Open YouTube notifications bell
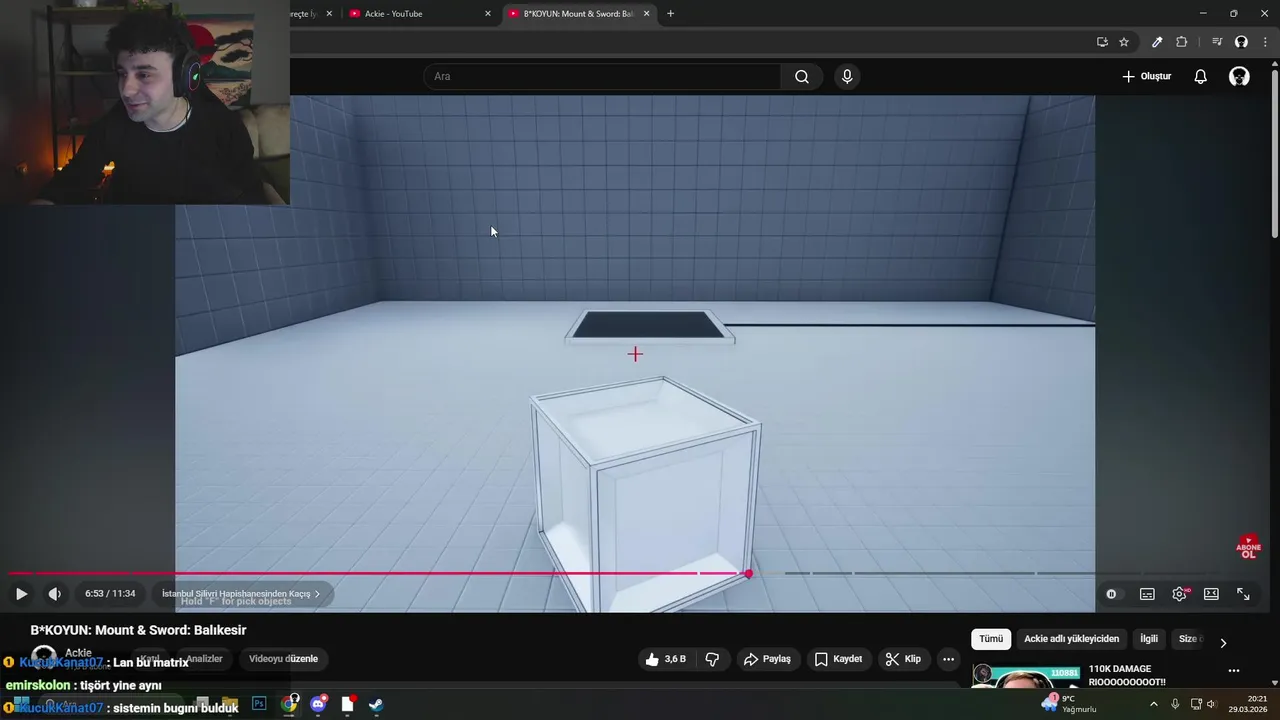Image resolution: width=1280 pixels, height=720 pixels. (1200, 77)
